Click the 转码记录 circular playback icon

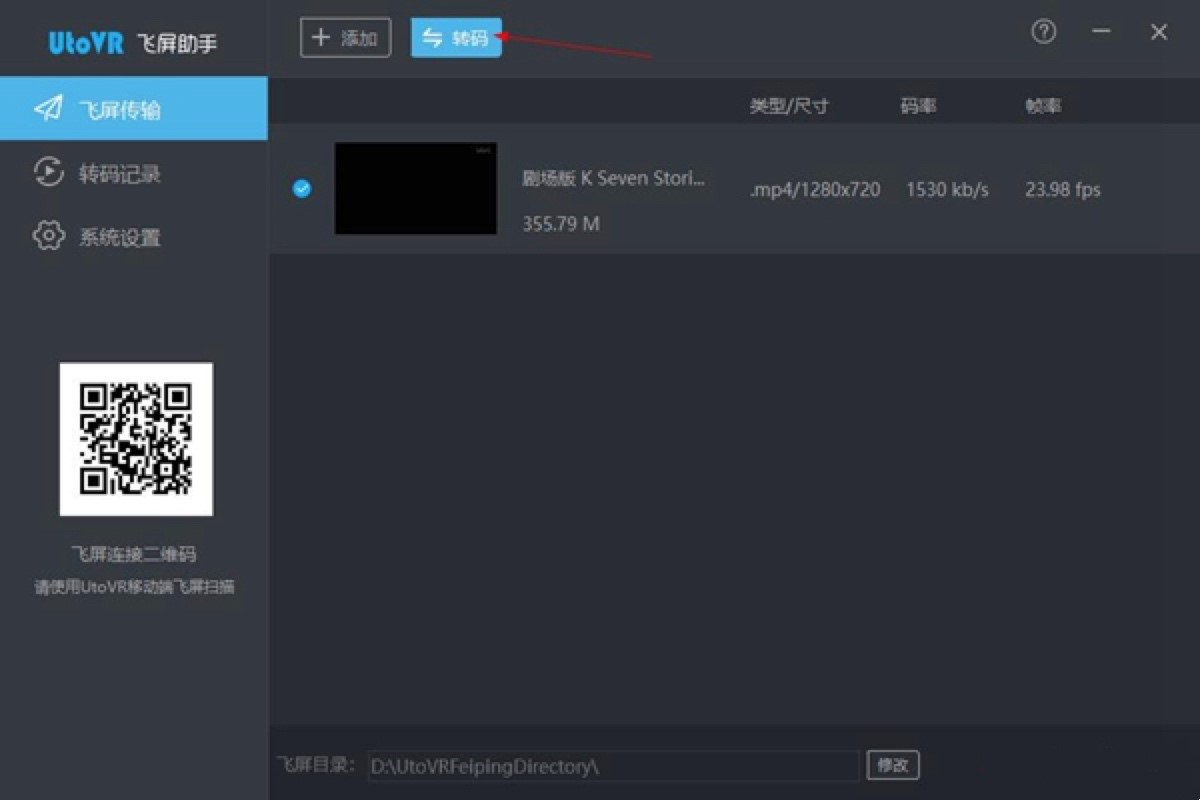[x=47, y=173]
